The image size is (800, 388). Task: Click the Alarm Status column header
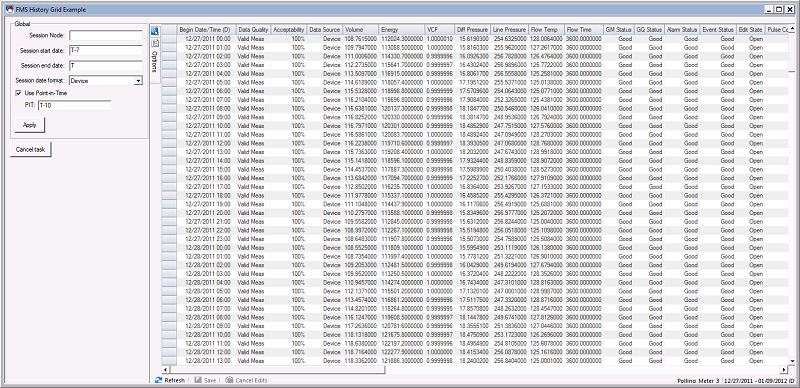683,30
